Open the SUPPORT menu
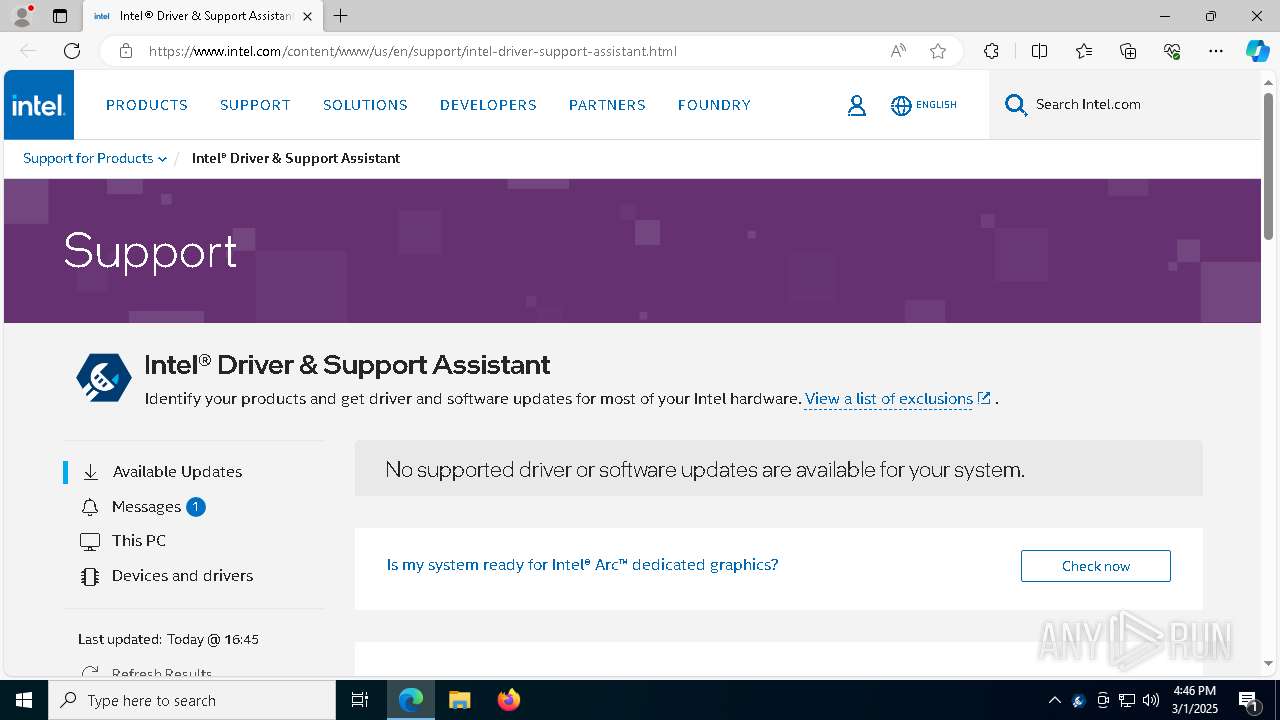 pos(255,105)
